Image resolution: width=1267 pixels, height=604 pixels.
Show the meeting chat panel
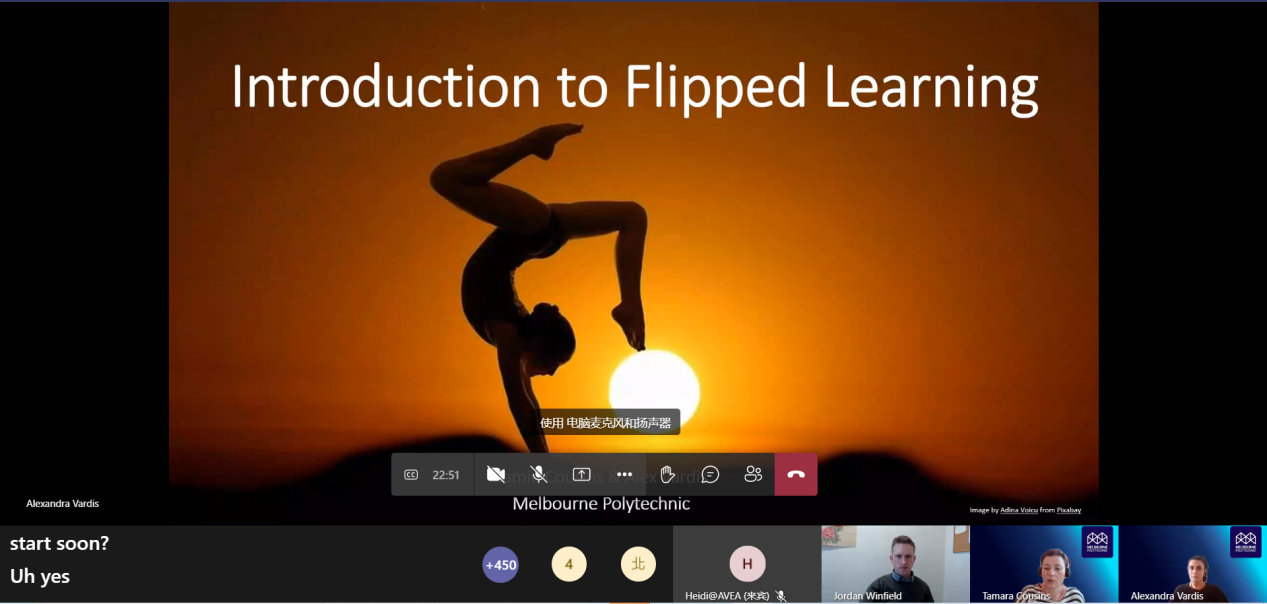(x=710, y=475)
